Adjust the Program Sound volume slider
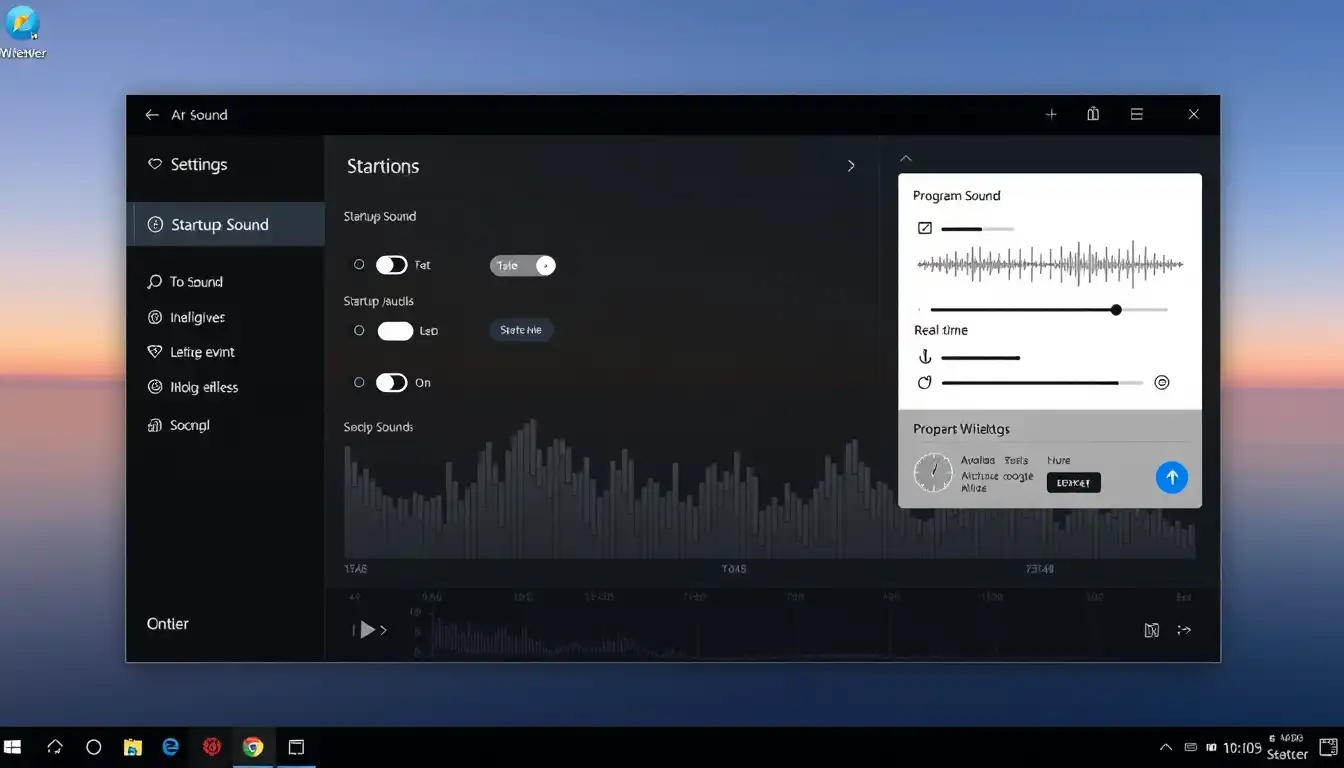 point(1048,310)
